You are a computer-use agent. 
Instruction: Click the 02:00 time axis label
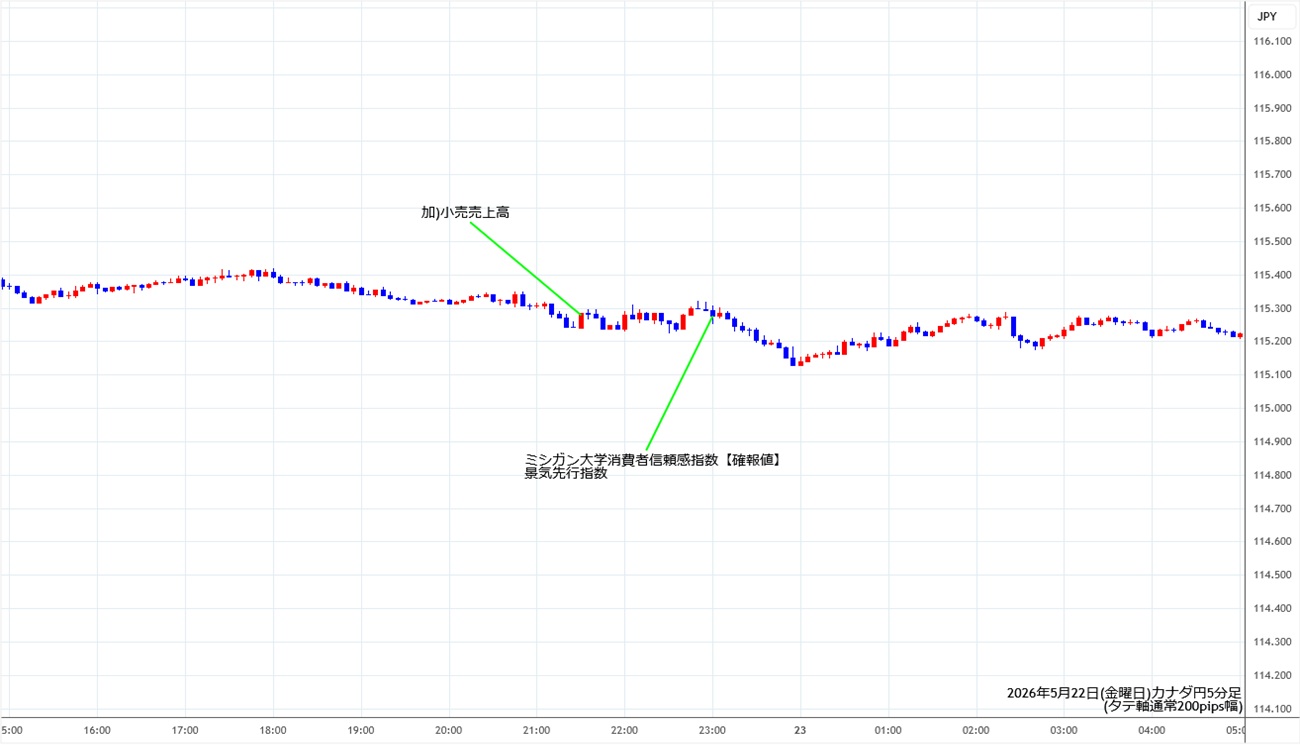click(976, 730)
